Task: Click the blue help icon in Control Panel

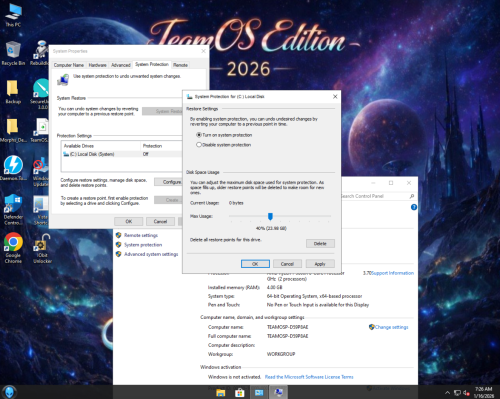Action: pos(414,207)
